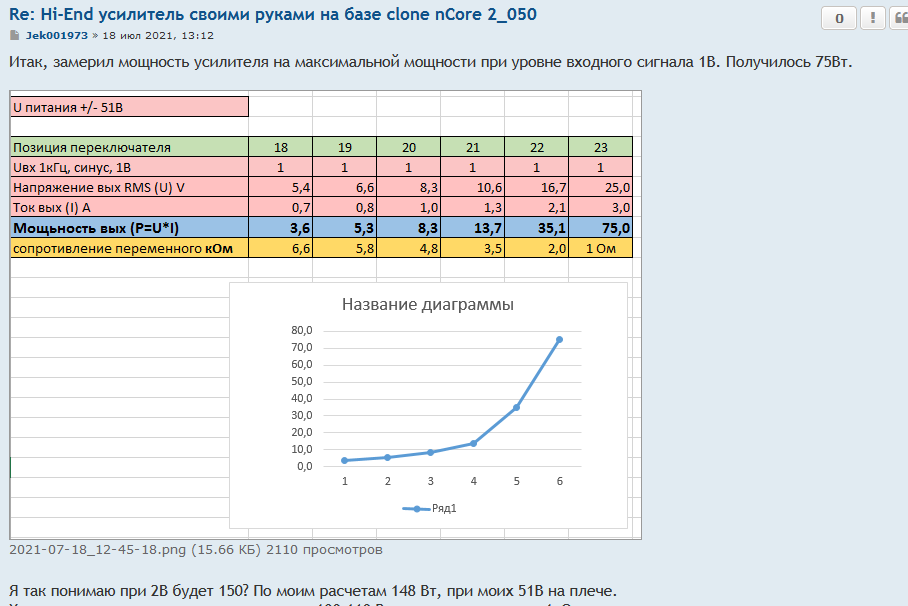Click the first data point on the chart line
The width and height of the screenshot is (908, 606).
click(345, 460)
